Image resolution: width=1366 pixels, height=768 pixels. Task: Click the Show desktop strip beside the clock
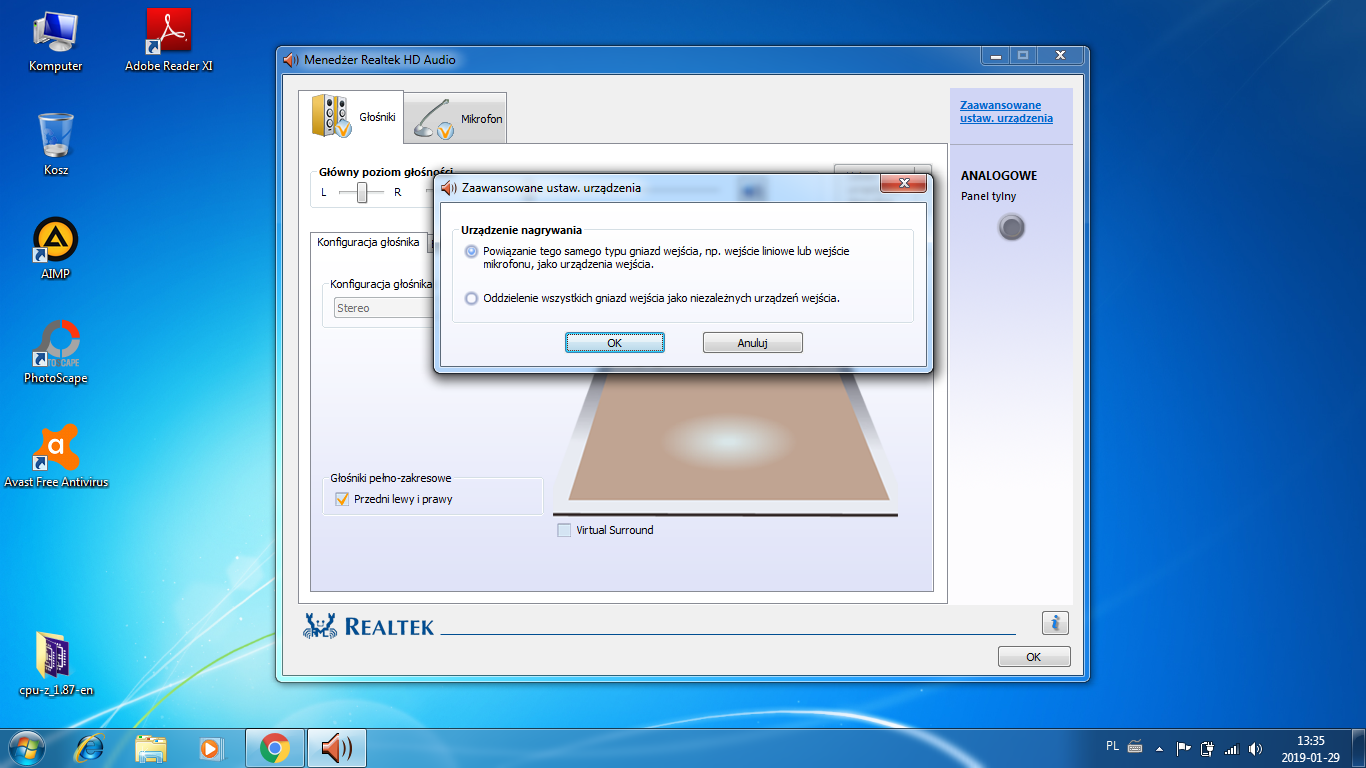pos(1358,748)
